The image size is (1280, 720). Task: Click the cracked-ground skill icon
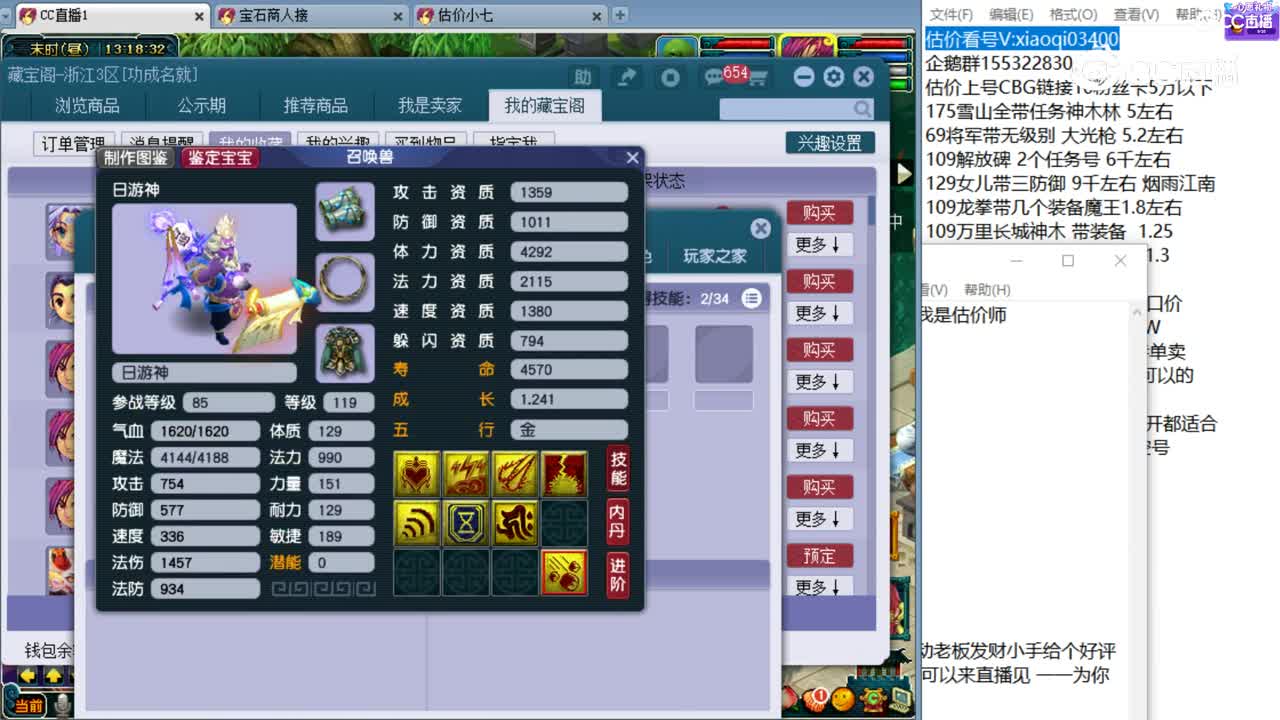tap(564, 473)
